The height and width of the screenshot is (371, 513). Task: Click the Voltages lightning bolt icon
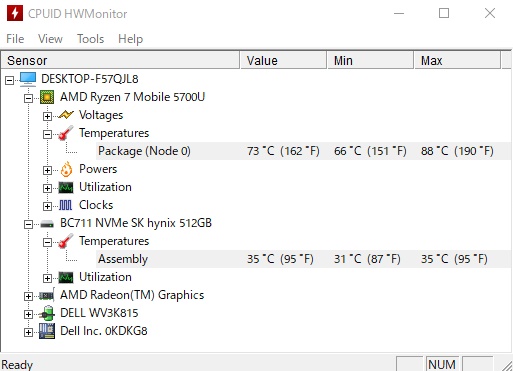click(66, 115)
